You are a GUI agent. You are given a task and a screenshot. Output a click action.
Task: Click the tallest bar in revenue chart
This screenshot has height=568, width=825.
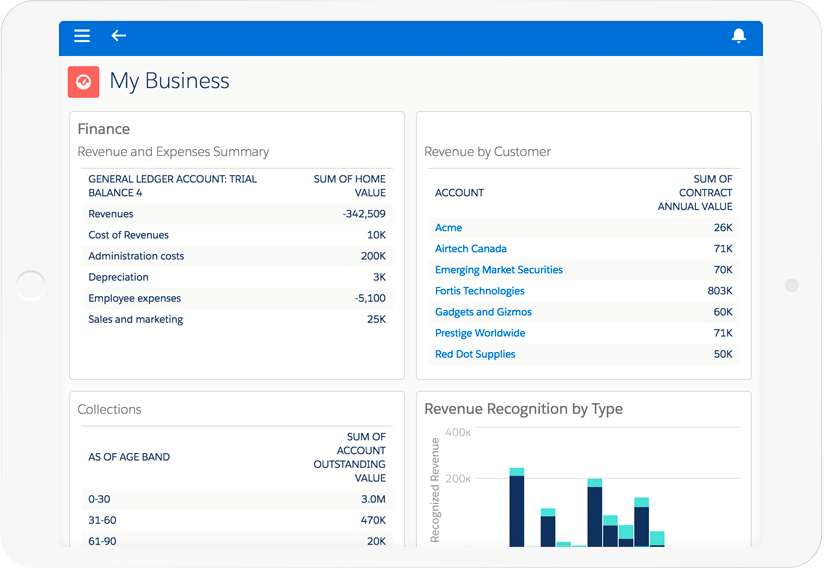(517, 510)
